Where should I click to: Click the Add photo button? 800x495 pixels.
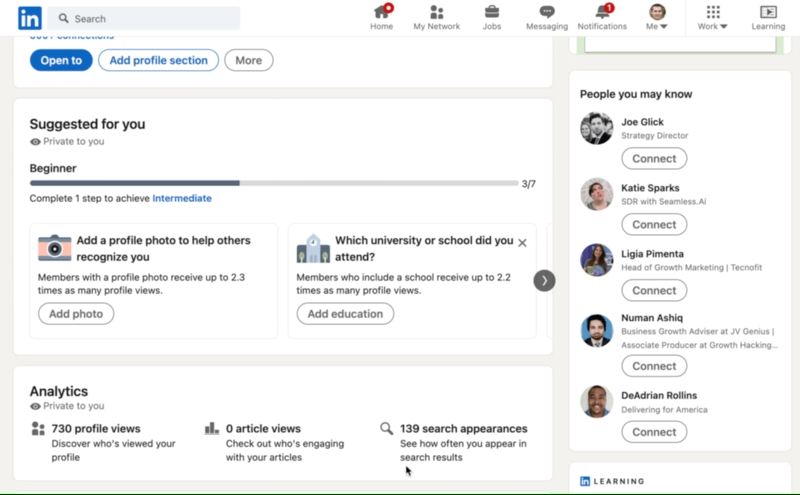point(76,314)
